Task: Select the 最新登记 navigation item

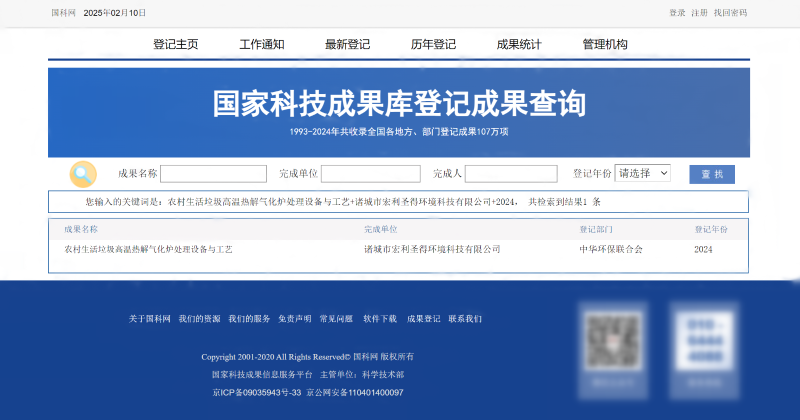Action: click(347, 44)
